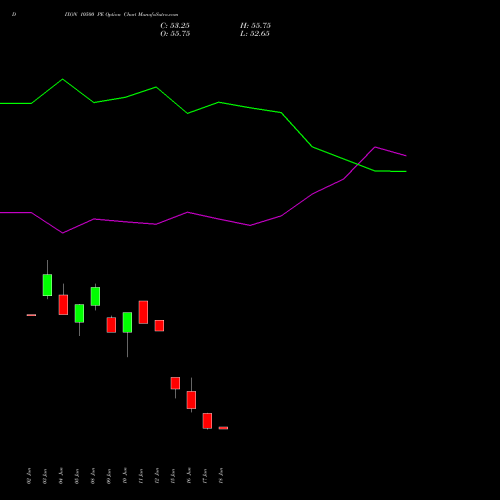
Task: Select the green candlestick for 05 Jan
Action: pyautogui.click(x=79, y=313)
